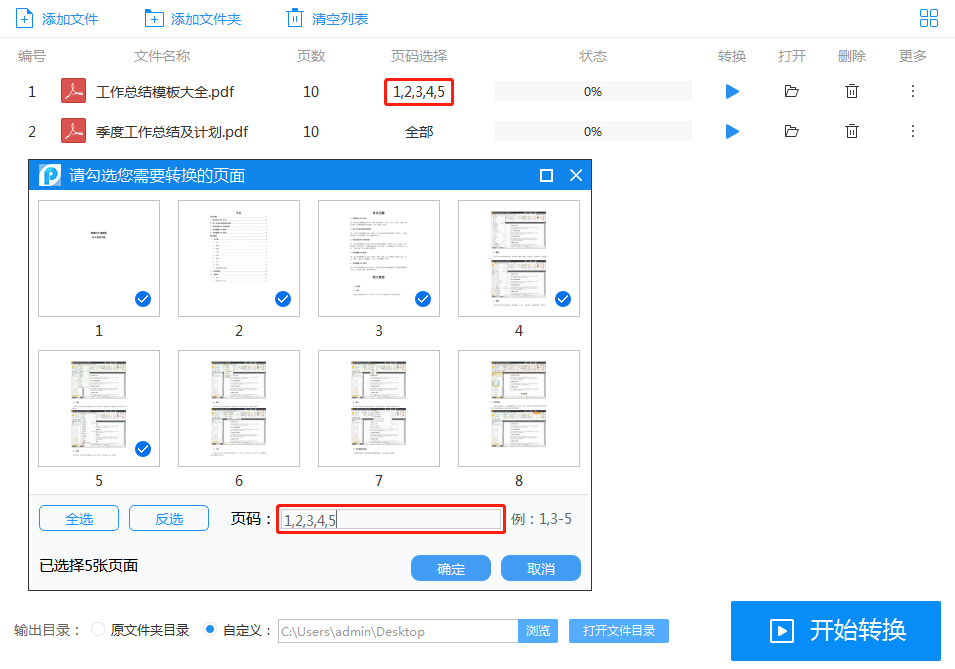Close the page selection dialog

click(x=576, y=175)
